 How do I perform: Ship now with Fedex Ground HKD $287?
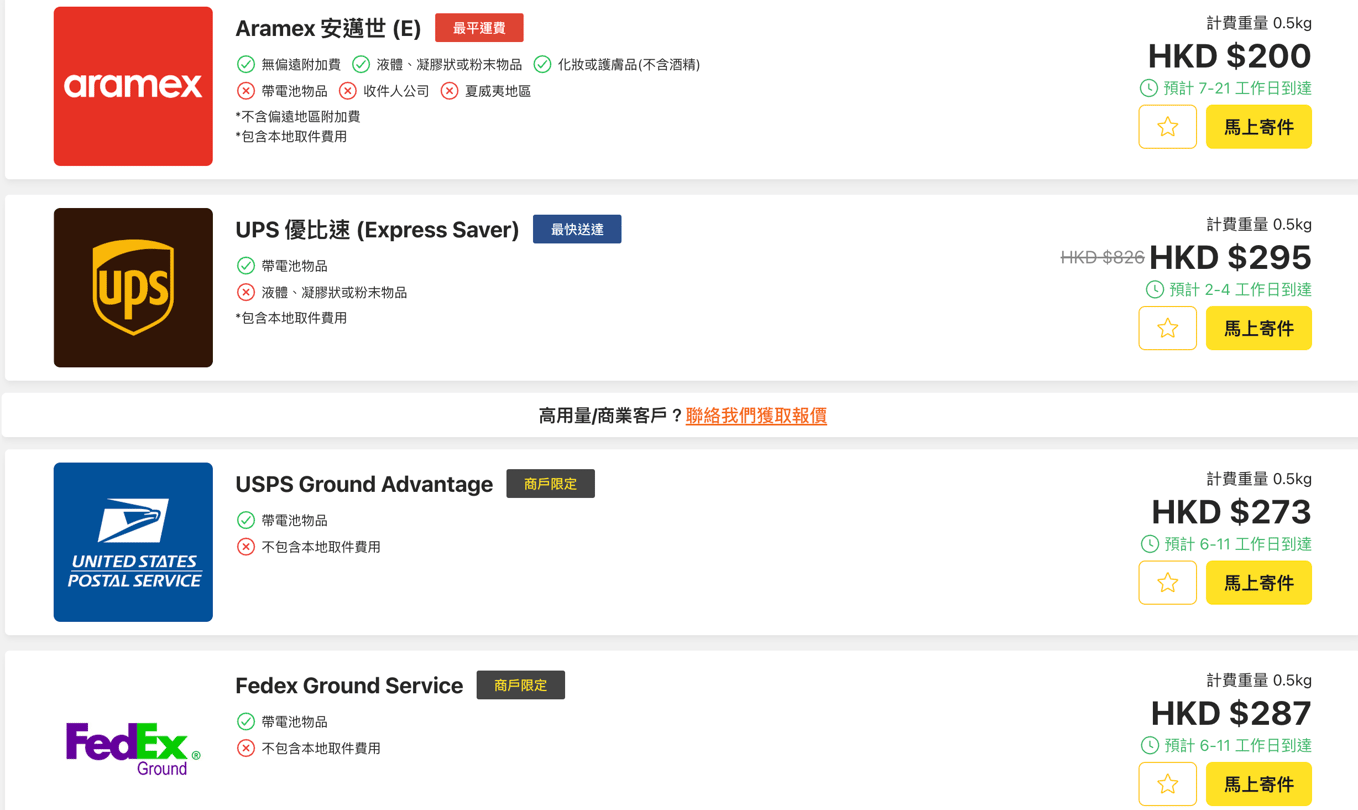(1258, 784)
